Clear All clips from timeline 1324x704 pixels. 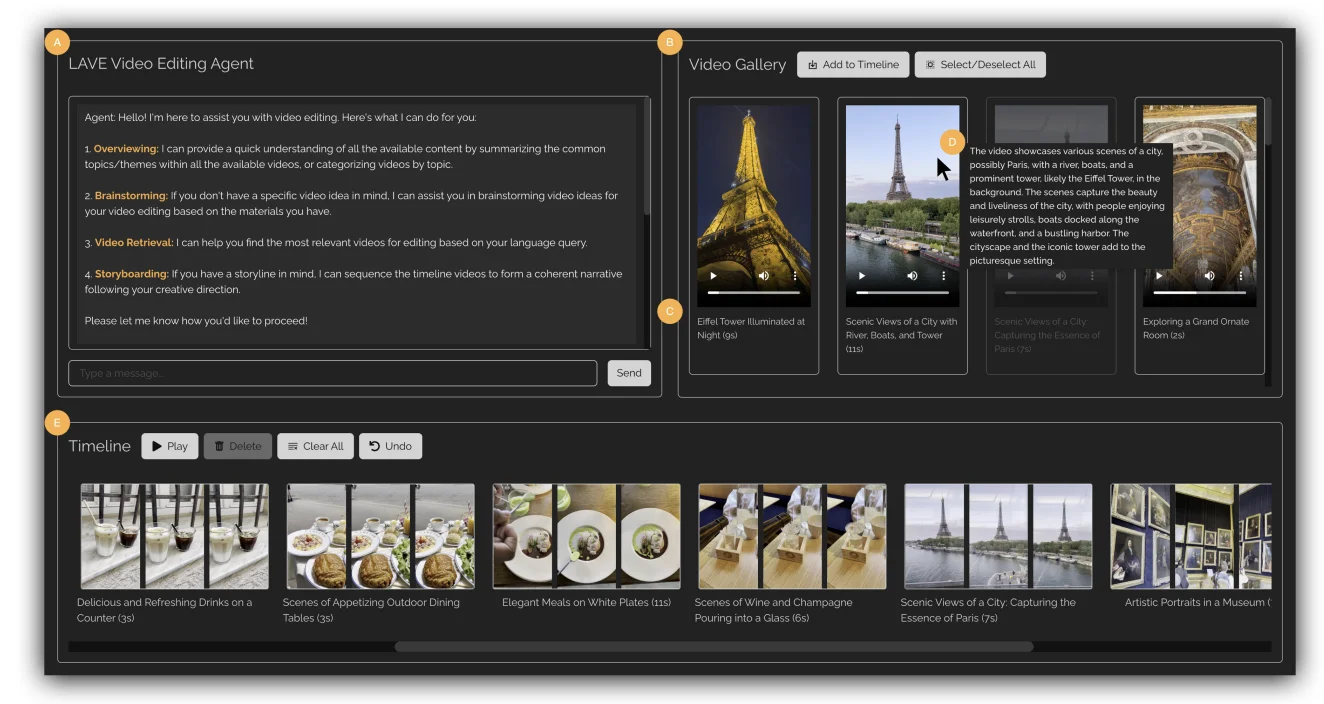click(315, 446)
